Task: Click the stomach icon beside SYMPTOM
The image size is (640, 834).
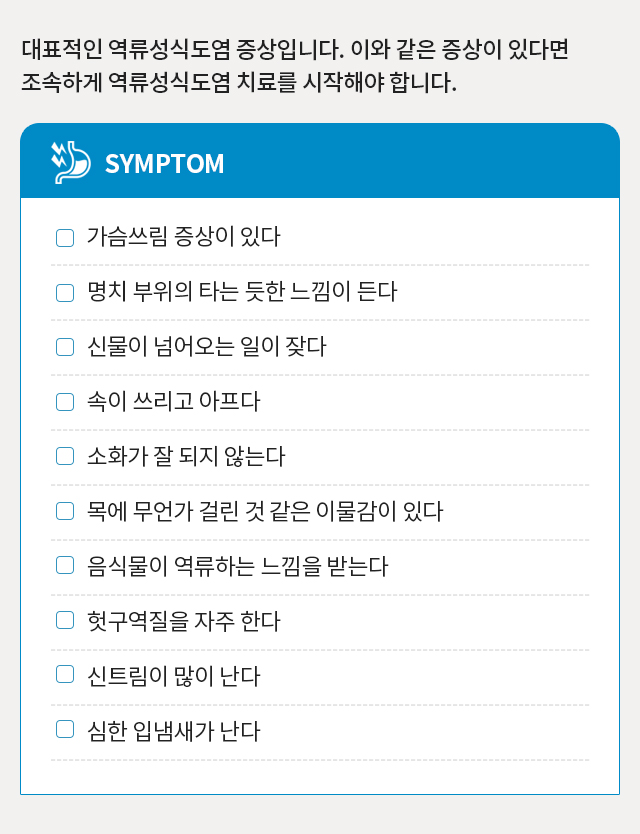Action: [x=70, y=162]
